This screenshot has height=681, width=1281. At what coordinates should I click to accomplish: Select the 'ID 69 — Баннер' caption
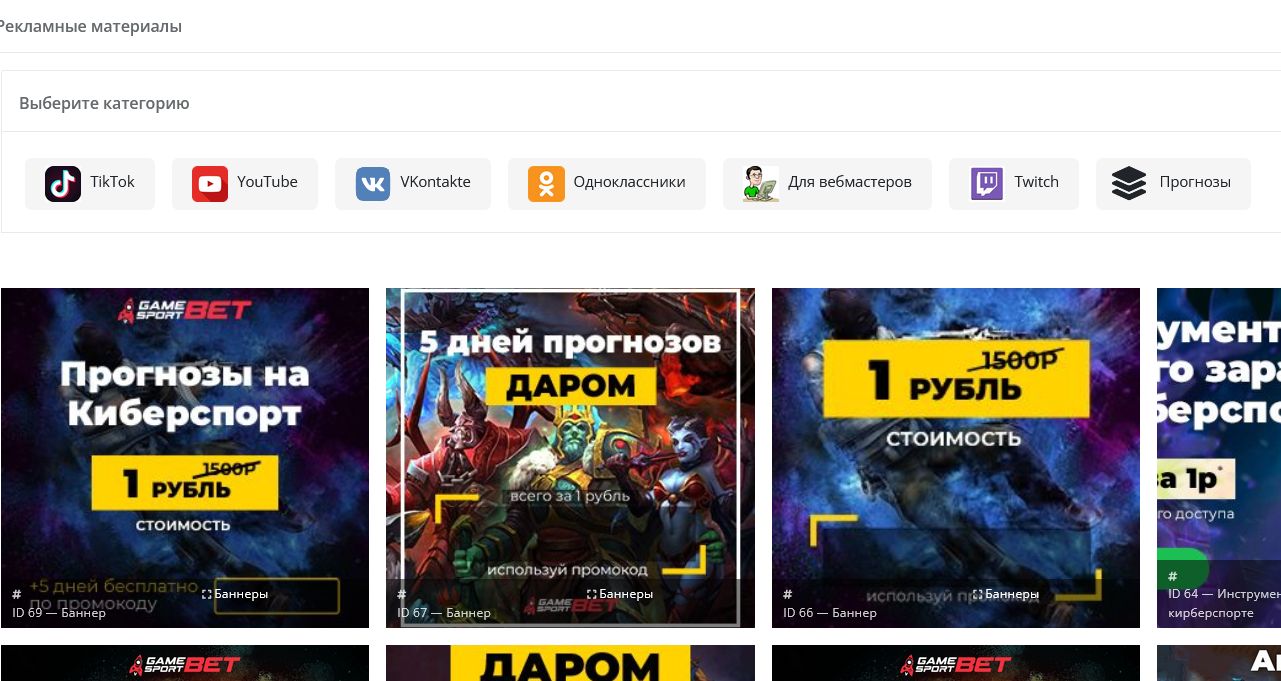[59, 613]
